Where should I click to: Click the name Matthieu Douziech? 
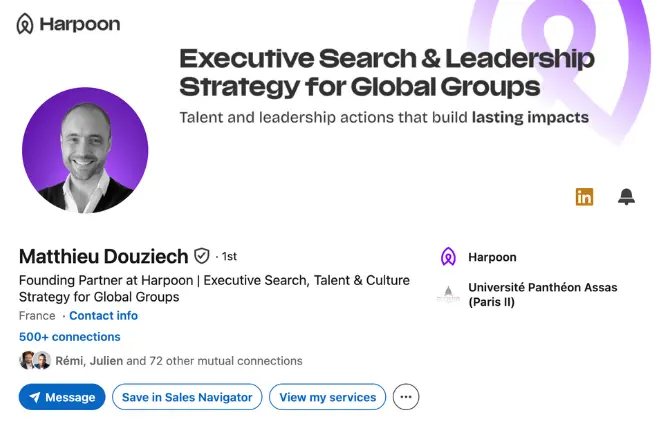click(104, 256)
